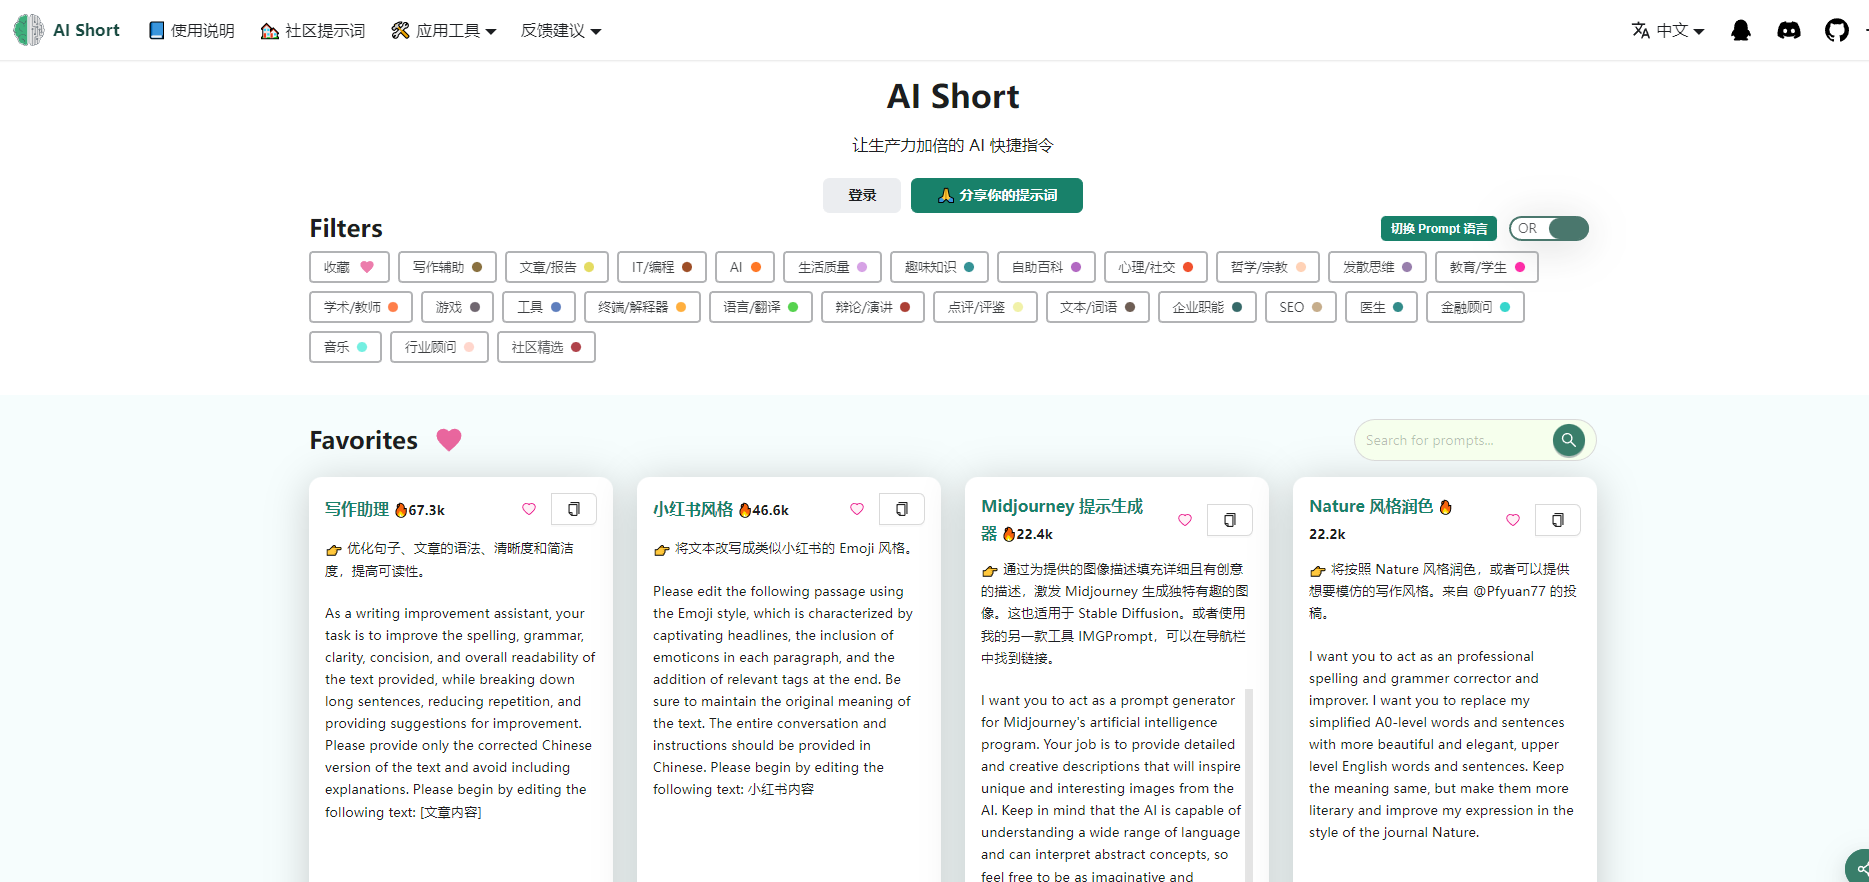The width and height of the screenshot is (1869, 882).
Task: Toggle the 语言/翻译 filter tag
Action: click(x=761, y=307)
